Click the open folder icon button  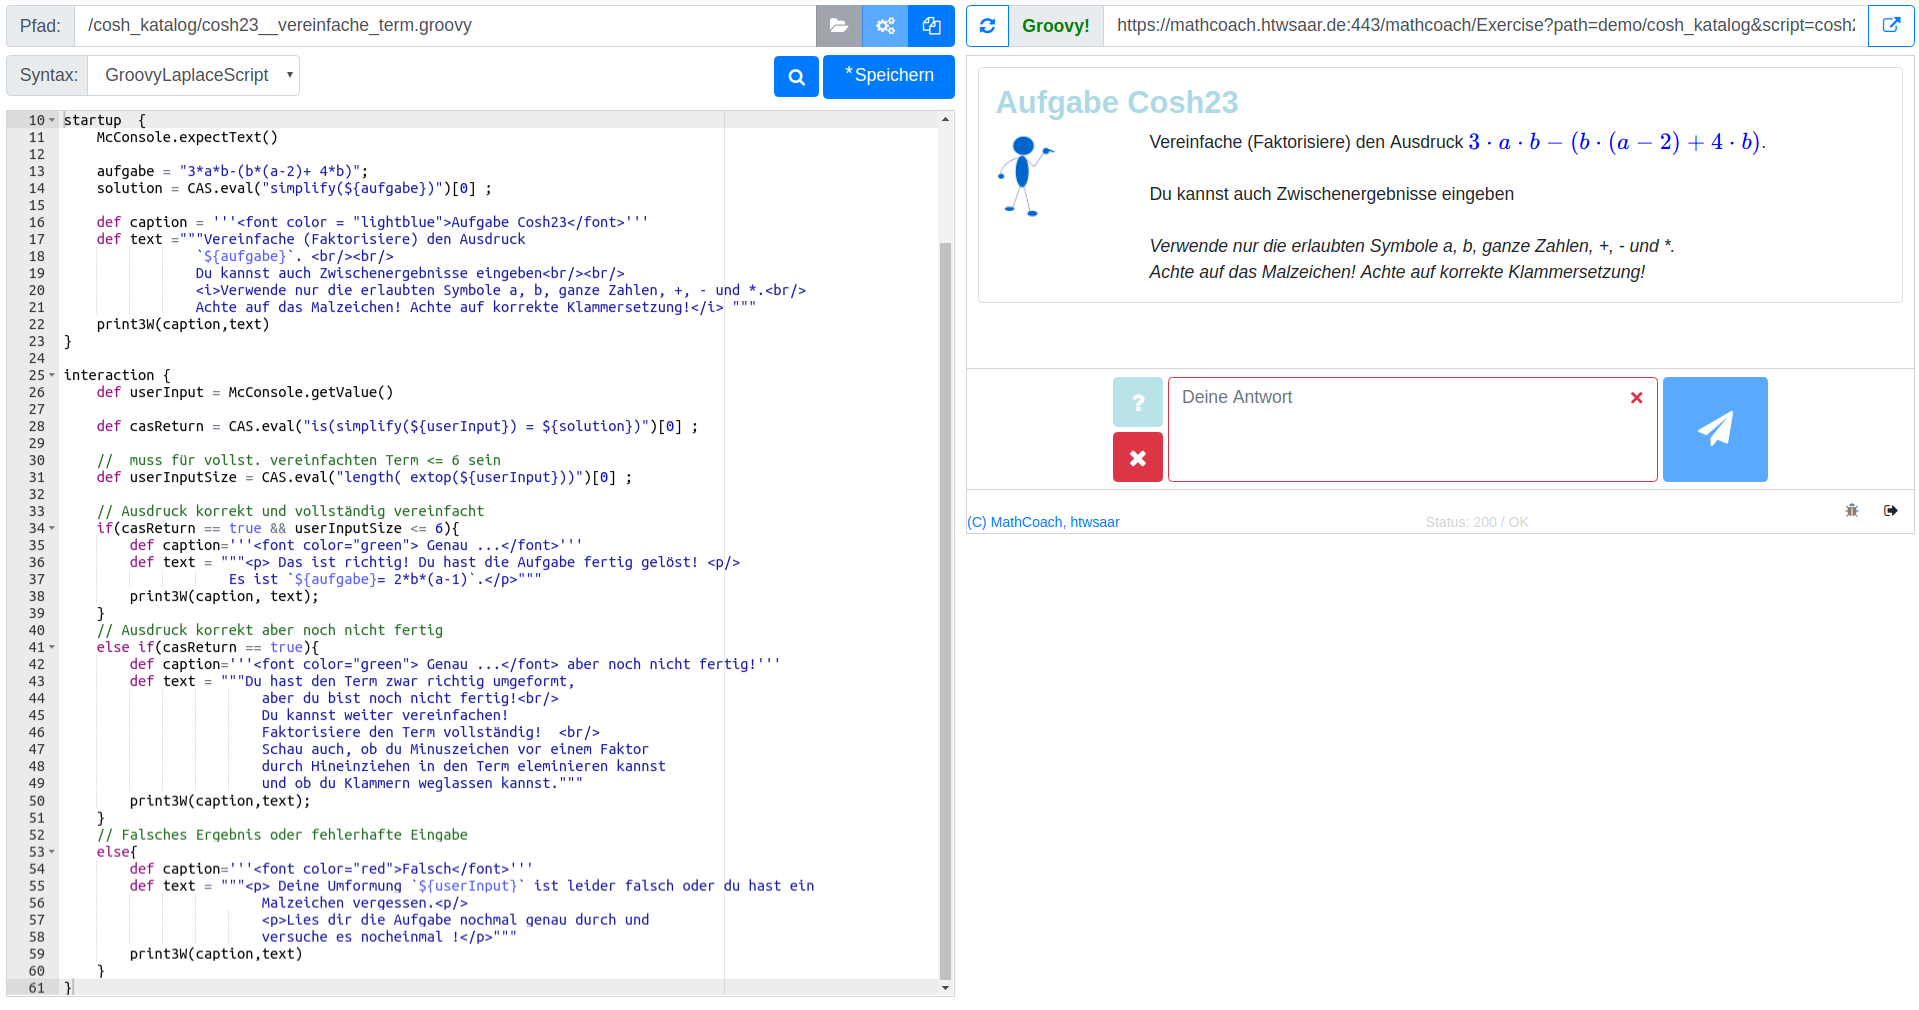click(838, 26)
